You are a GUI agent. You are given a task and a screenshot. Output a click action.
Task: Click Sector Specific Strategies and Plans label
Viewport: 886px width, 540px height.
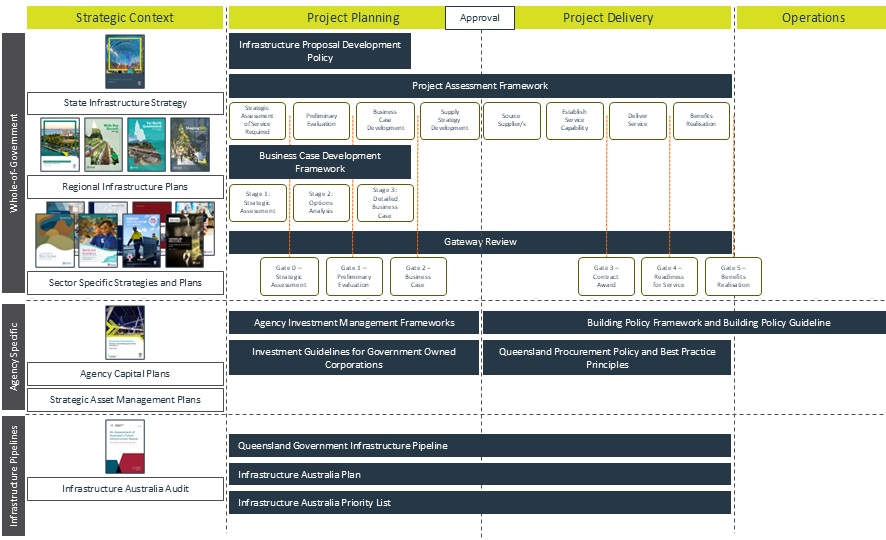pos(125,282)
